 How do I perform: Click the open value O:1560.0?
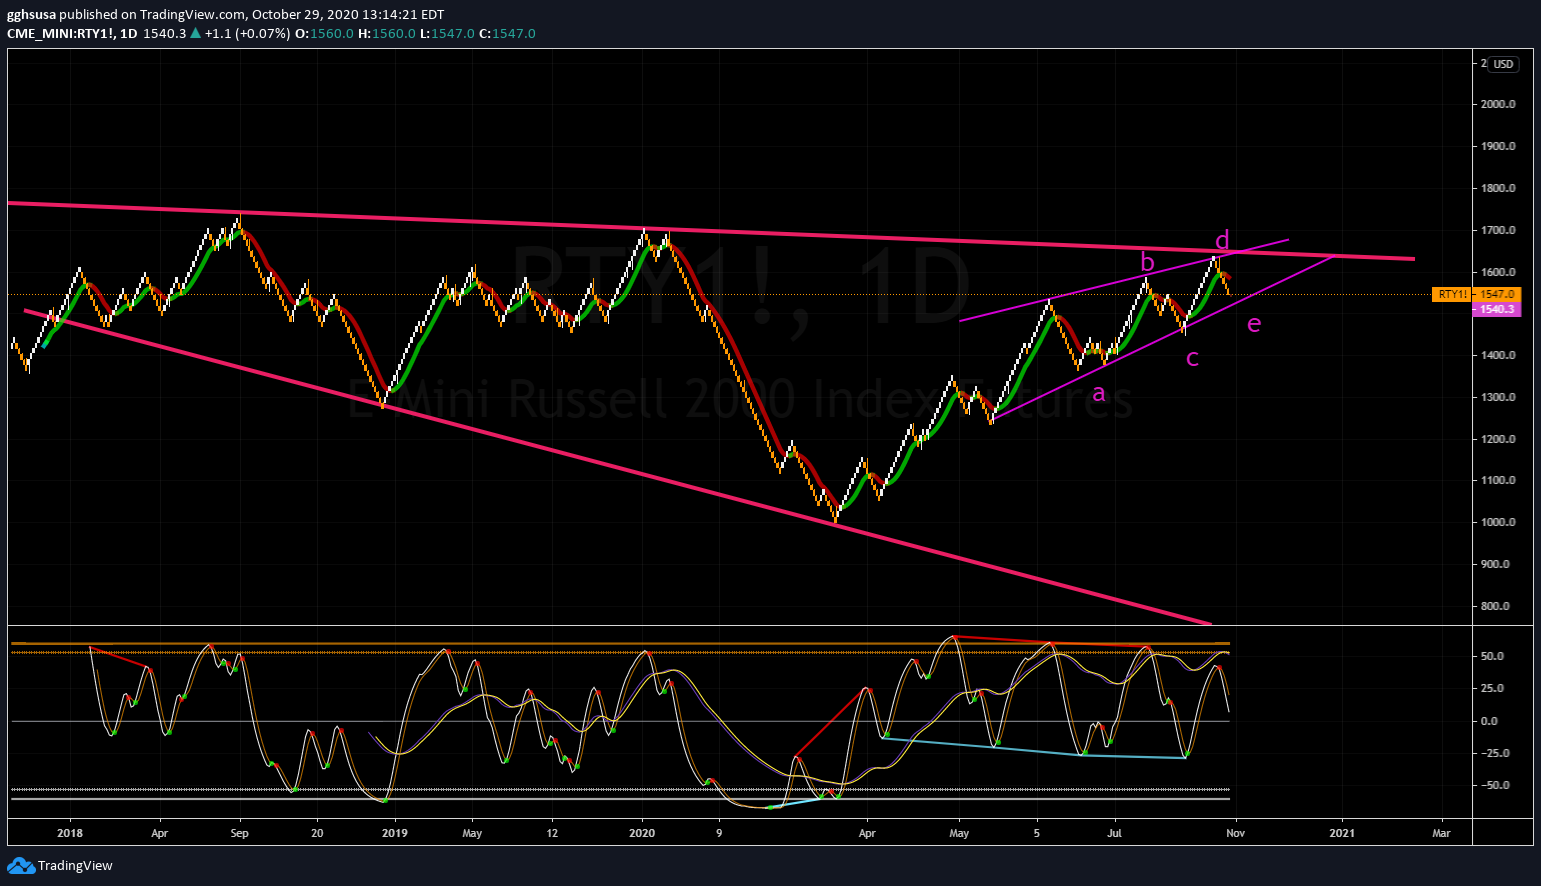325,33
